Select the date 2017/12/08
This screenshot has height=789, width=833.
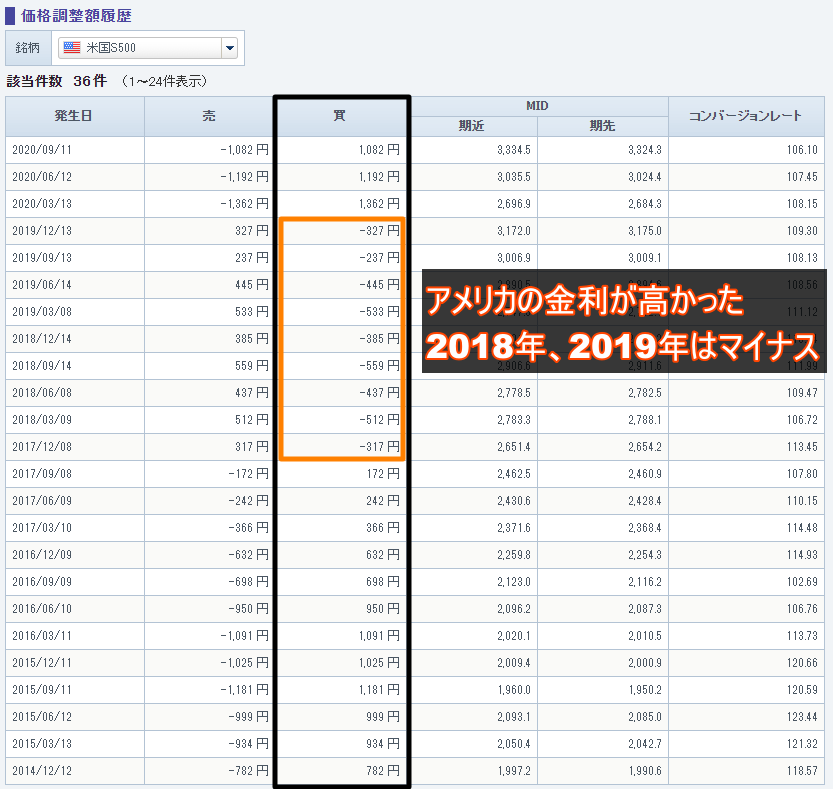pyautogui.click(x=42, y=447)
